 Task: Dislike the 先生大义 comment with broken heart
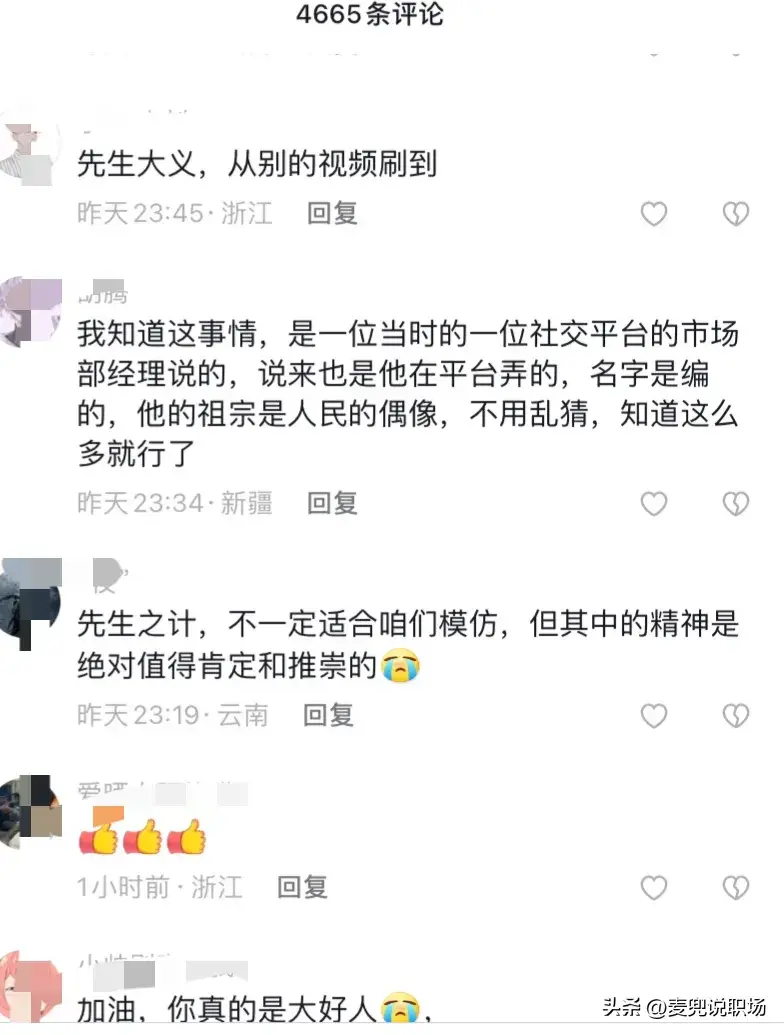736,214
